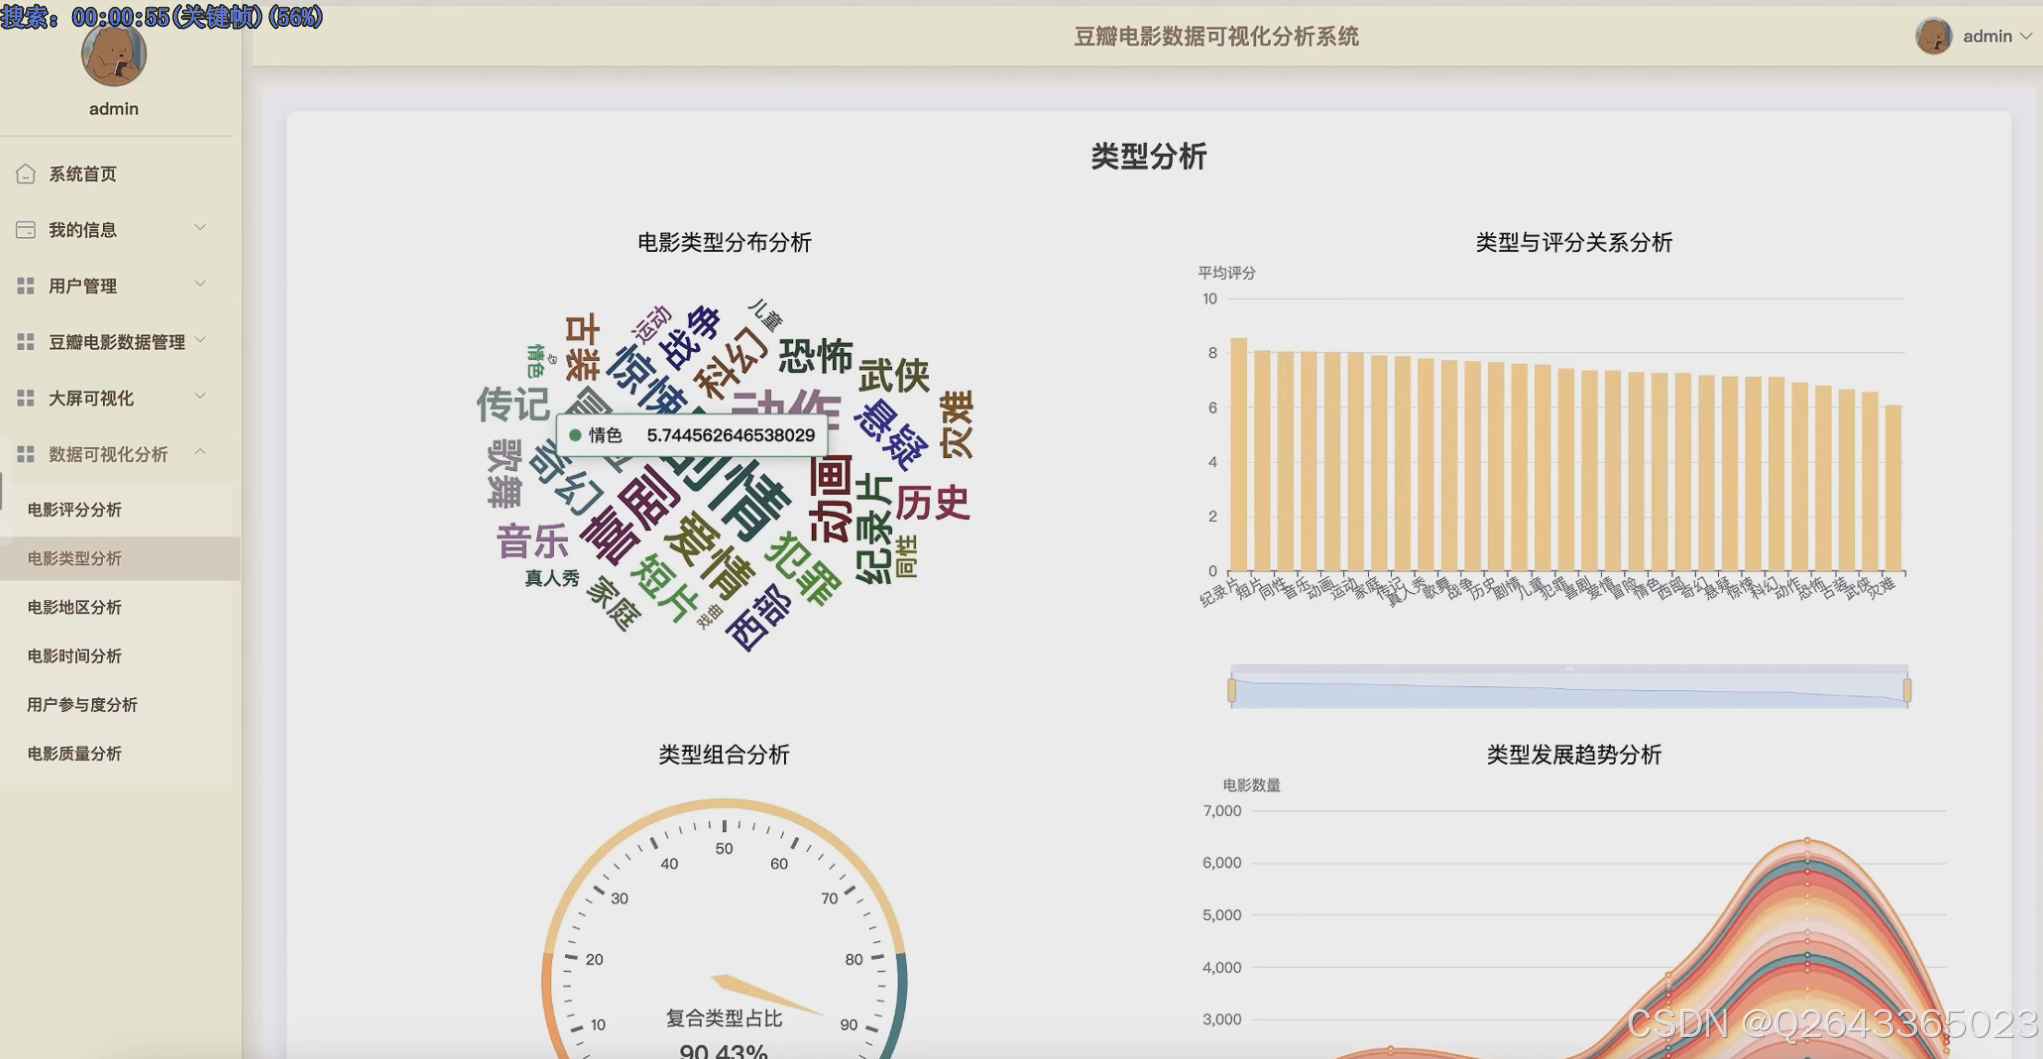Click the 电影类型分布分析 chart title
This screenshot has height=1059, width=2043.
point(724,243)
